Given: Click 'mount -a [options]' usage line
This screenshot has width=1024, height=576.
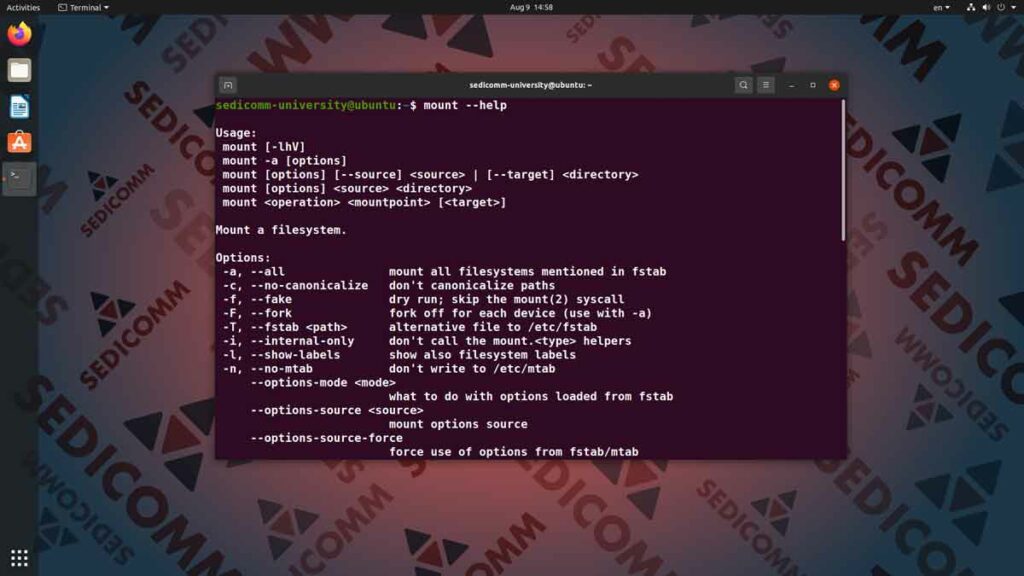Looking at the screenshot, I should coord(285,161).
